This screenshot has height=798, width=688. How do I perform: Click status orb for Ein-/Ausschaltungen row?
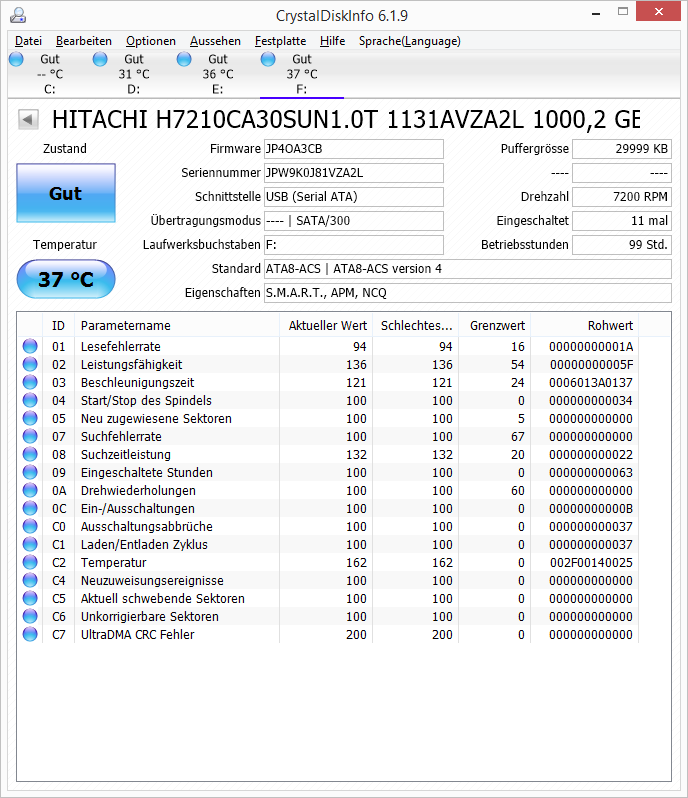click(x=30, y=508)
